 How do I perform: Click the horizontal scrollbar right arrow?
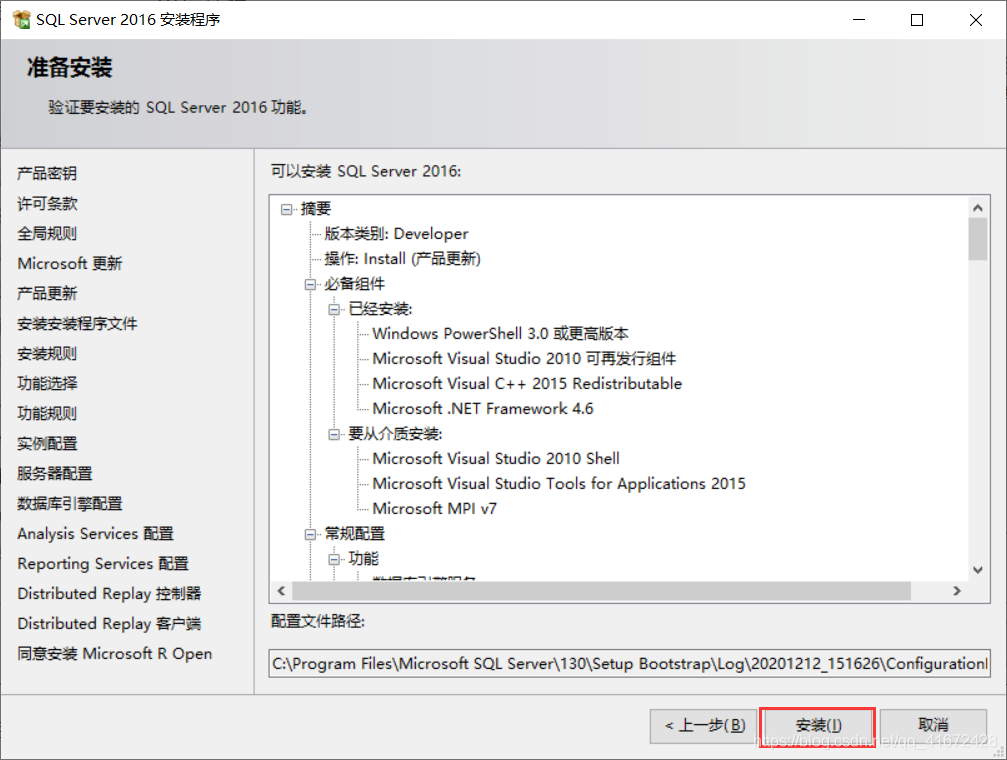point(957,590)
